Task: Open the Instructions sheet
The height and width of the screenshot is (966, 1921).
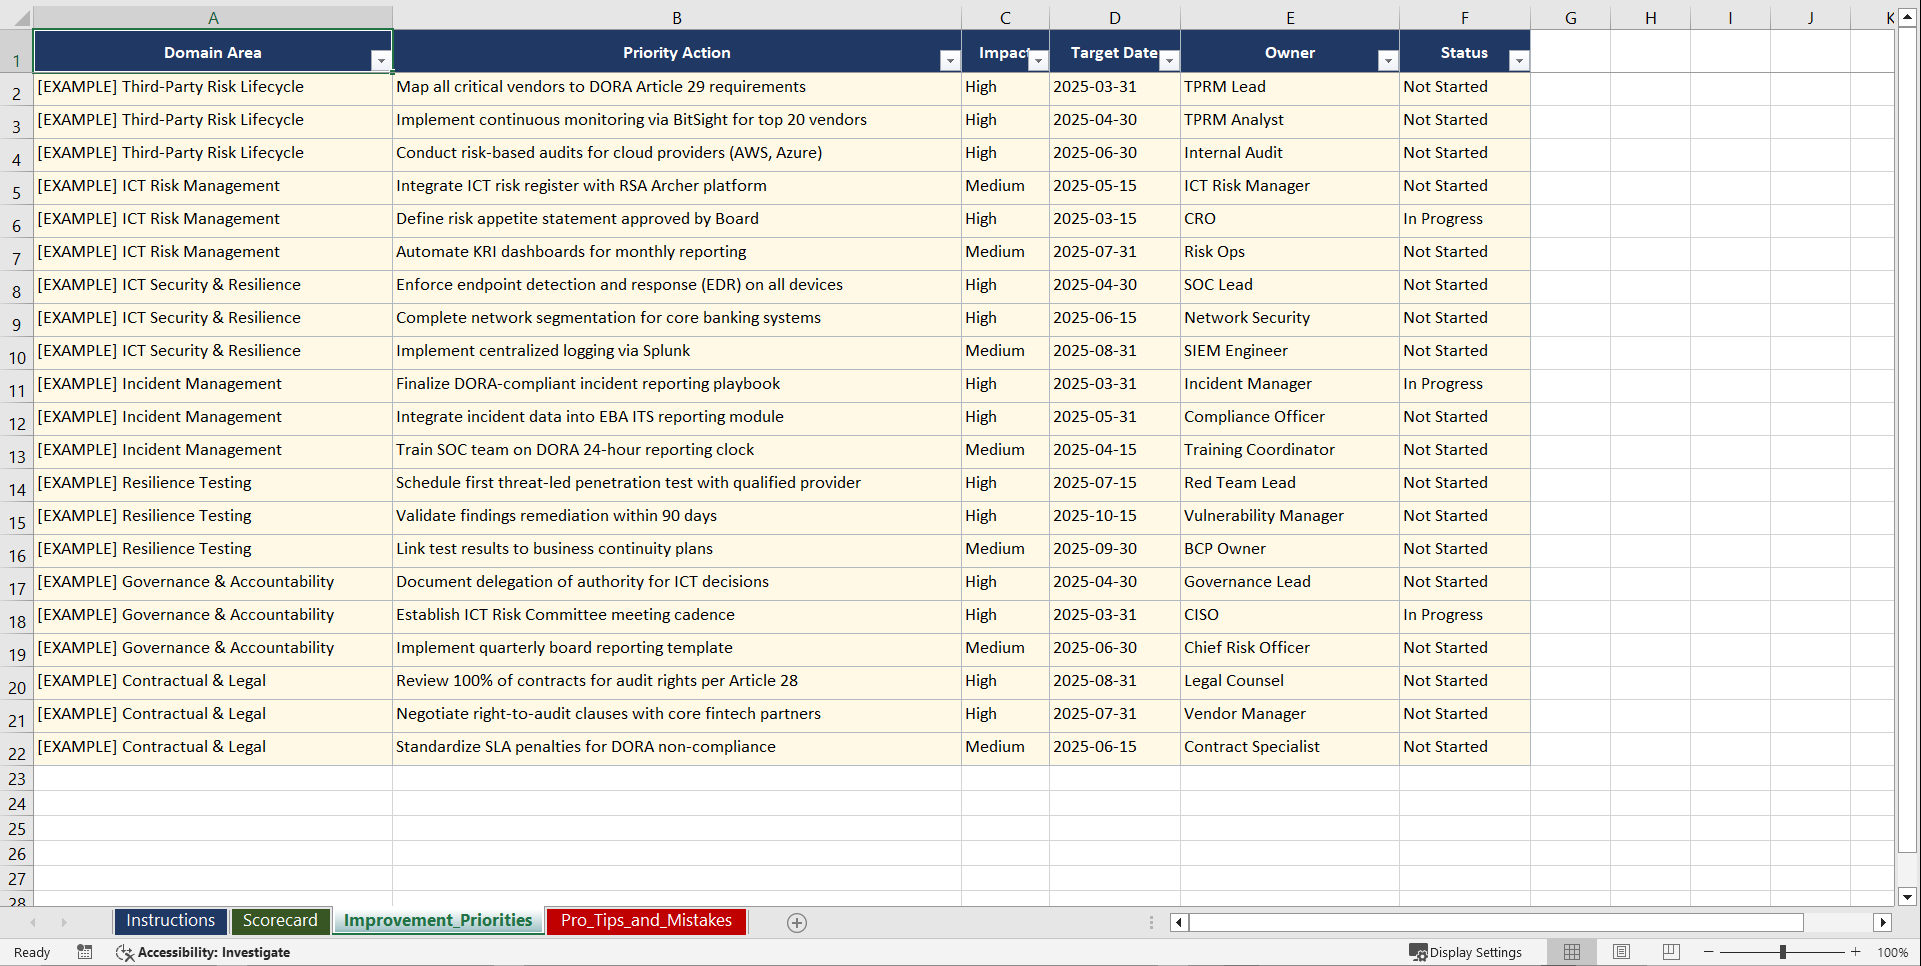Action: [170, 921]
